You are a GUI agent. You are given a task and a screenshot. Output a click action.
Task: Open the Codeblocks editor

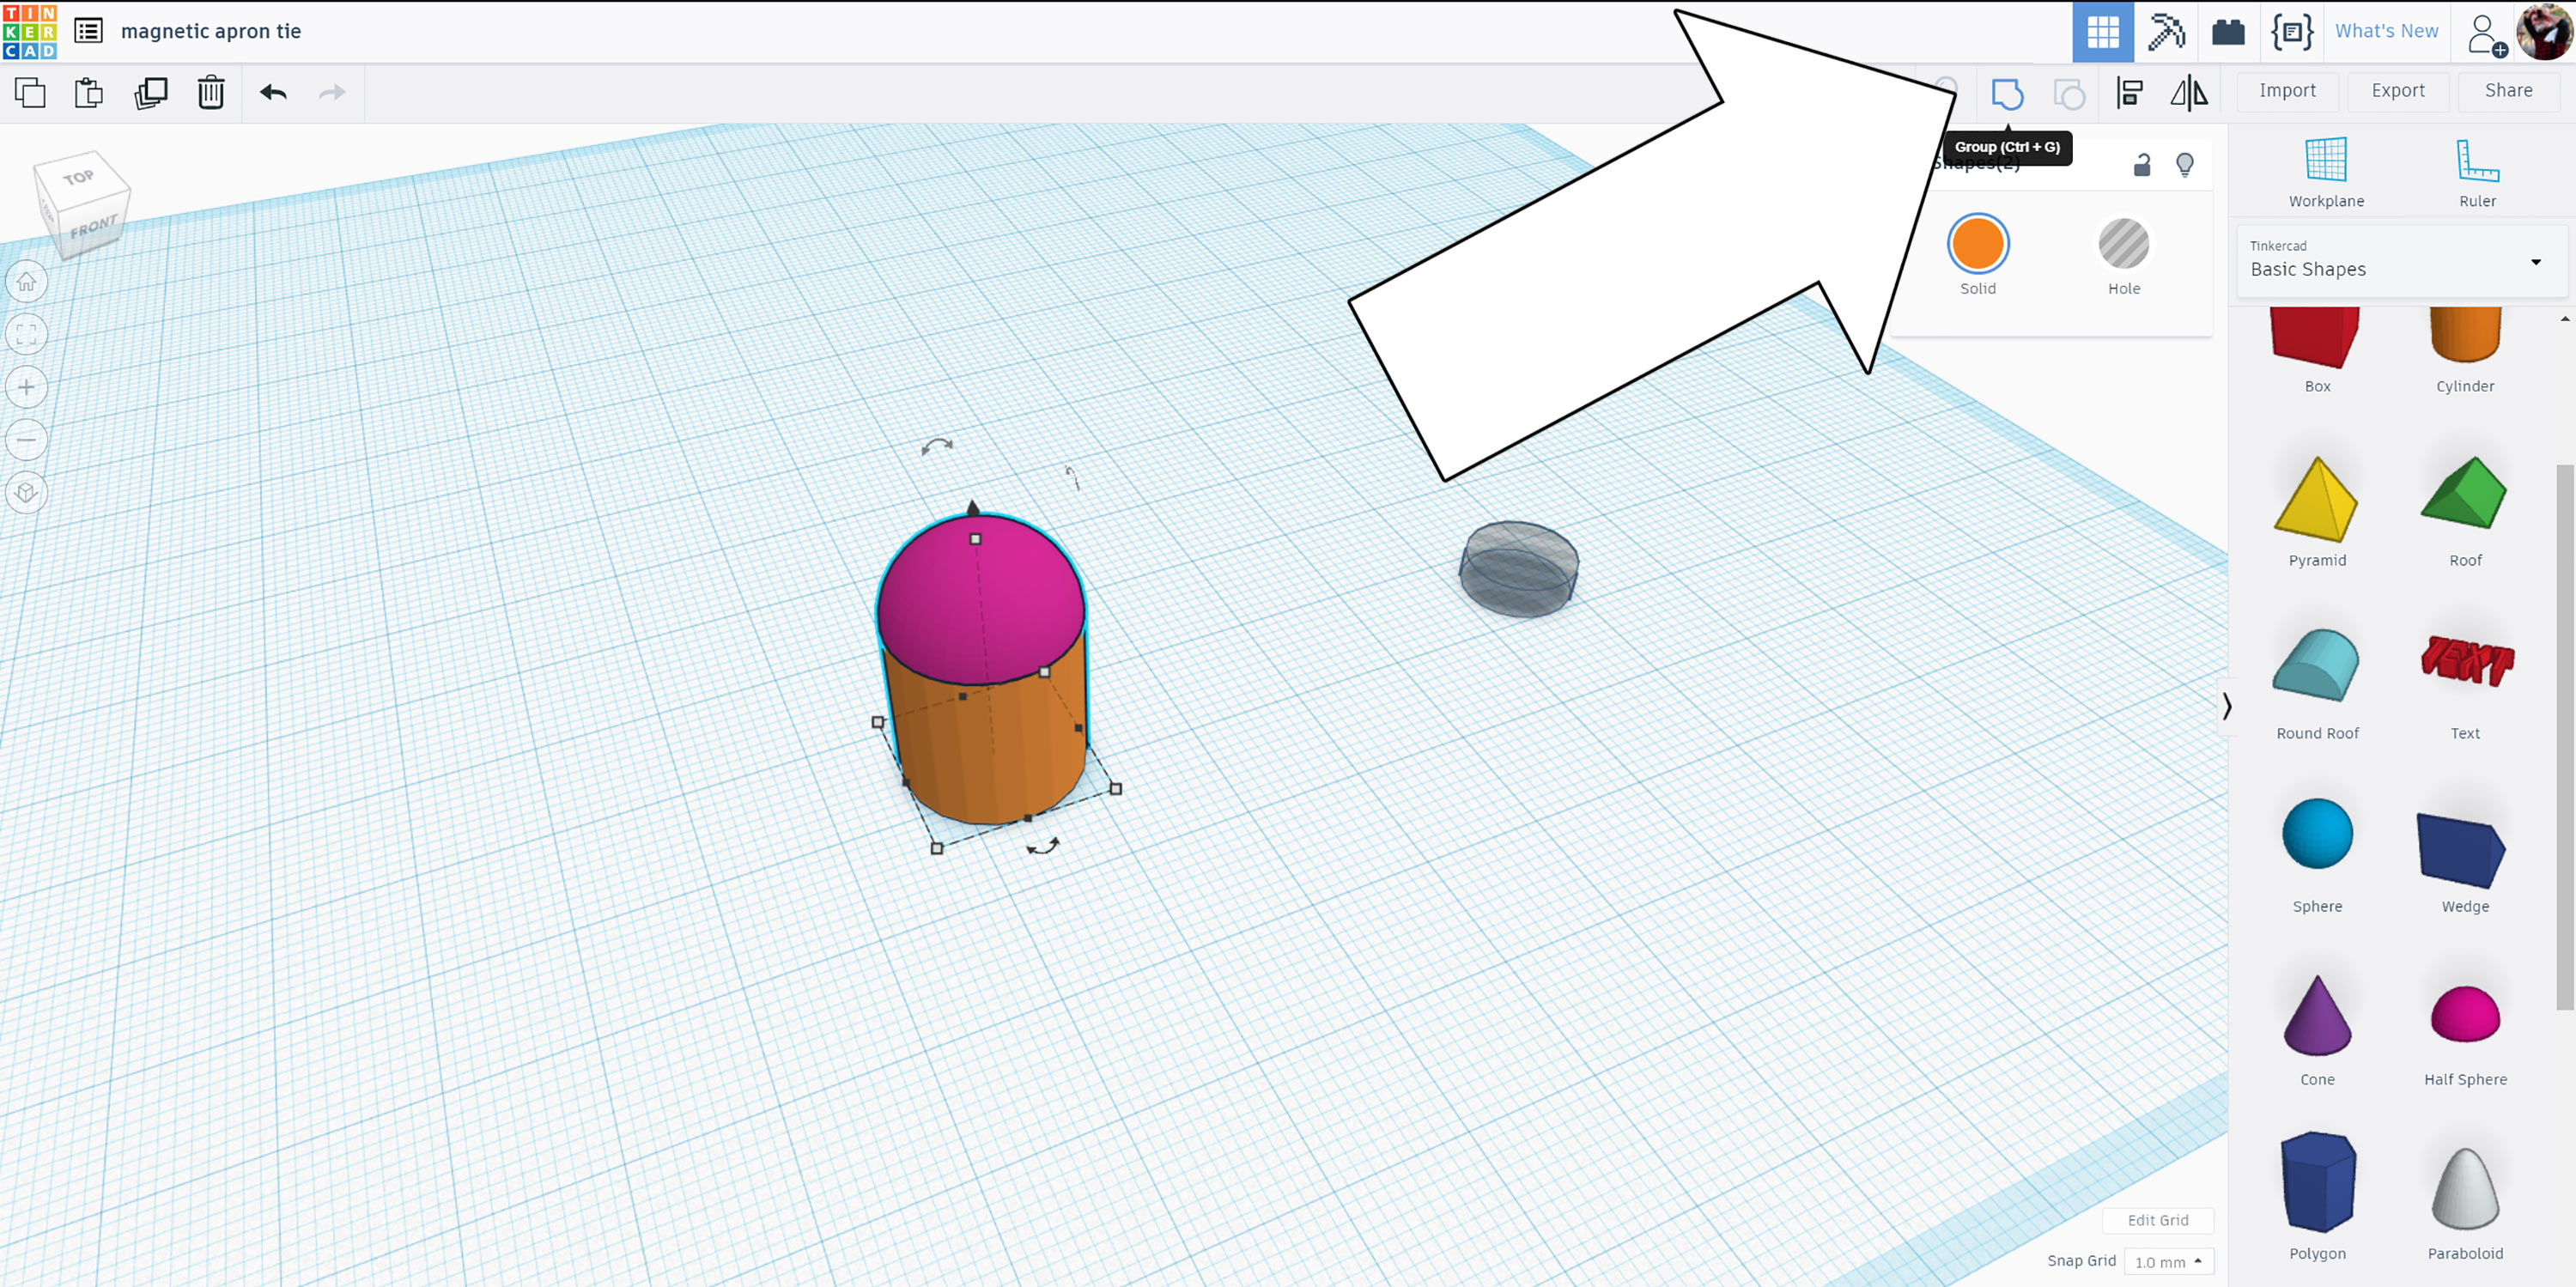2292,32
